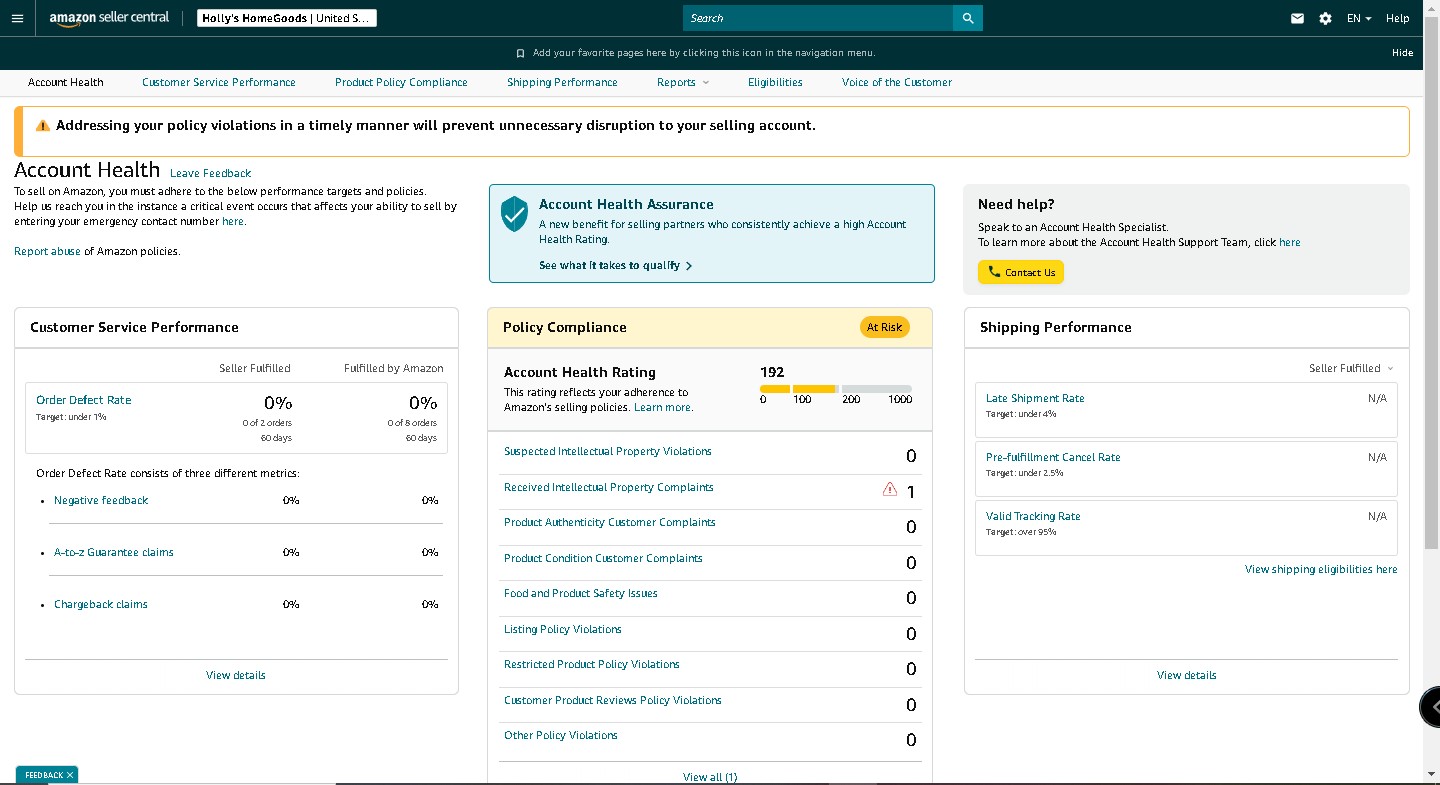
Task: Click the Account Health Rating progress bar
Action: tap(836, 389)
